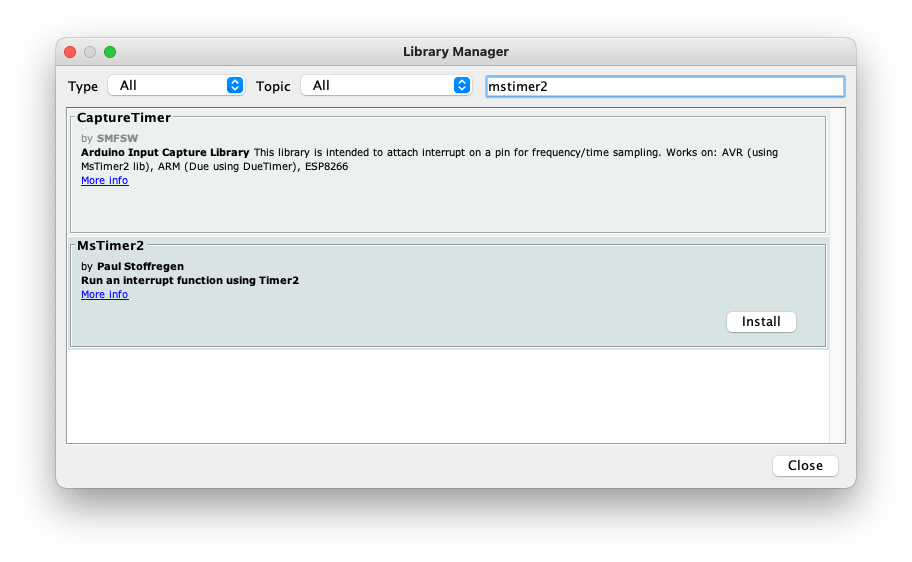This screenshot has height=562, width=912.
Task: Click the search field containing mstimer2
Action: click(x=665, y=87)
